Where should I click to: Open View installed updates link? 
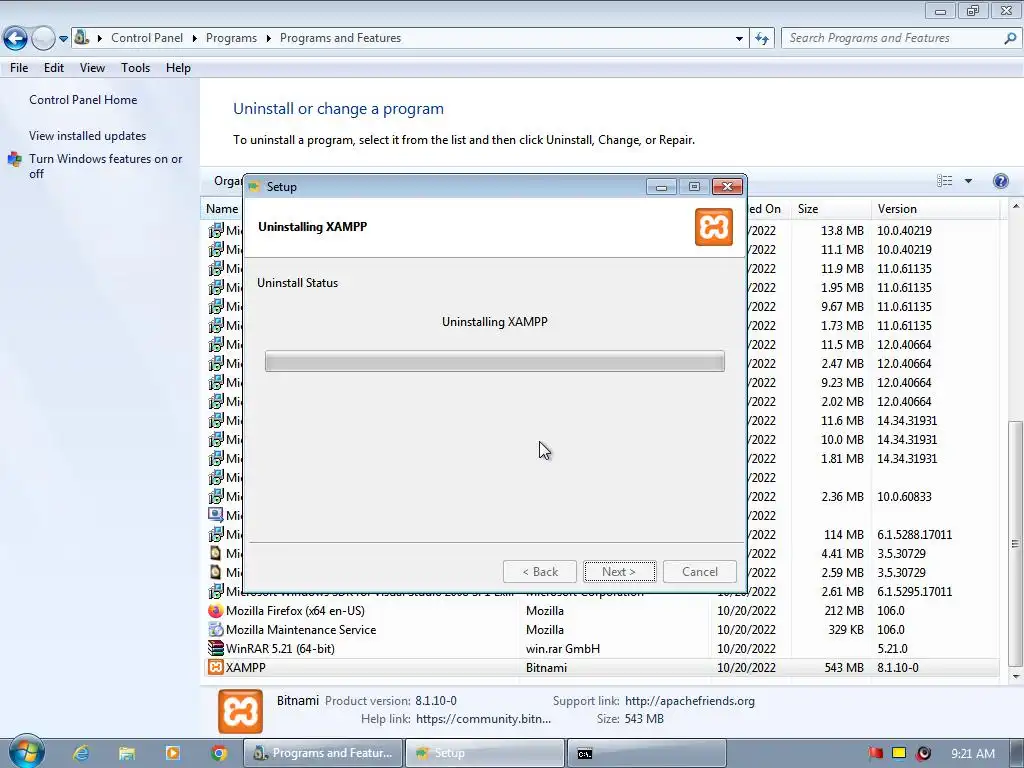click(88, 136)
